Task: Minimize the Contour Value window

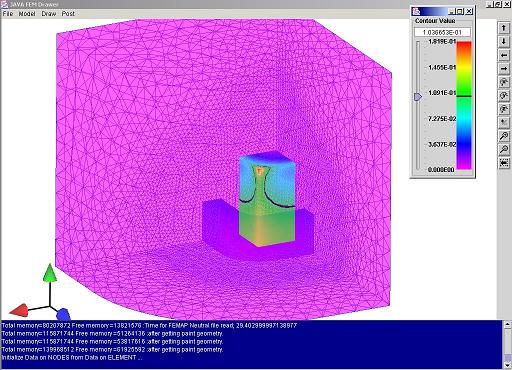Action: [452, 11]
